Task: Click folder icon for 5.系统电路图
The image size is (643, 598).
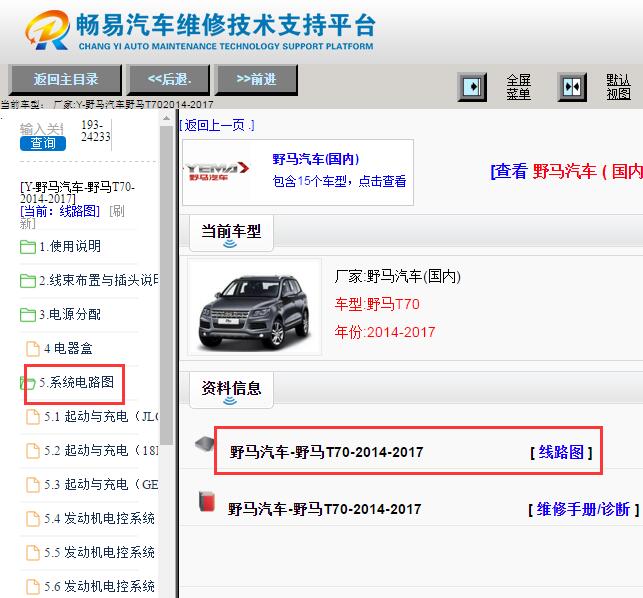Action: [27, 383]
